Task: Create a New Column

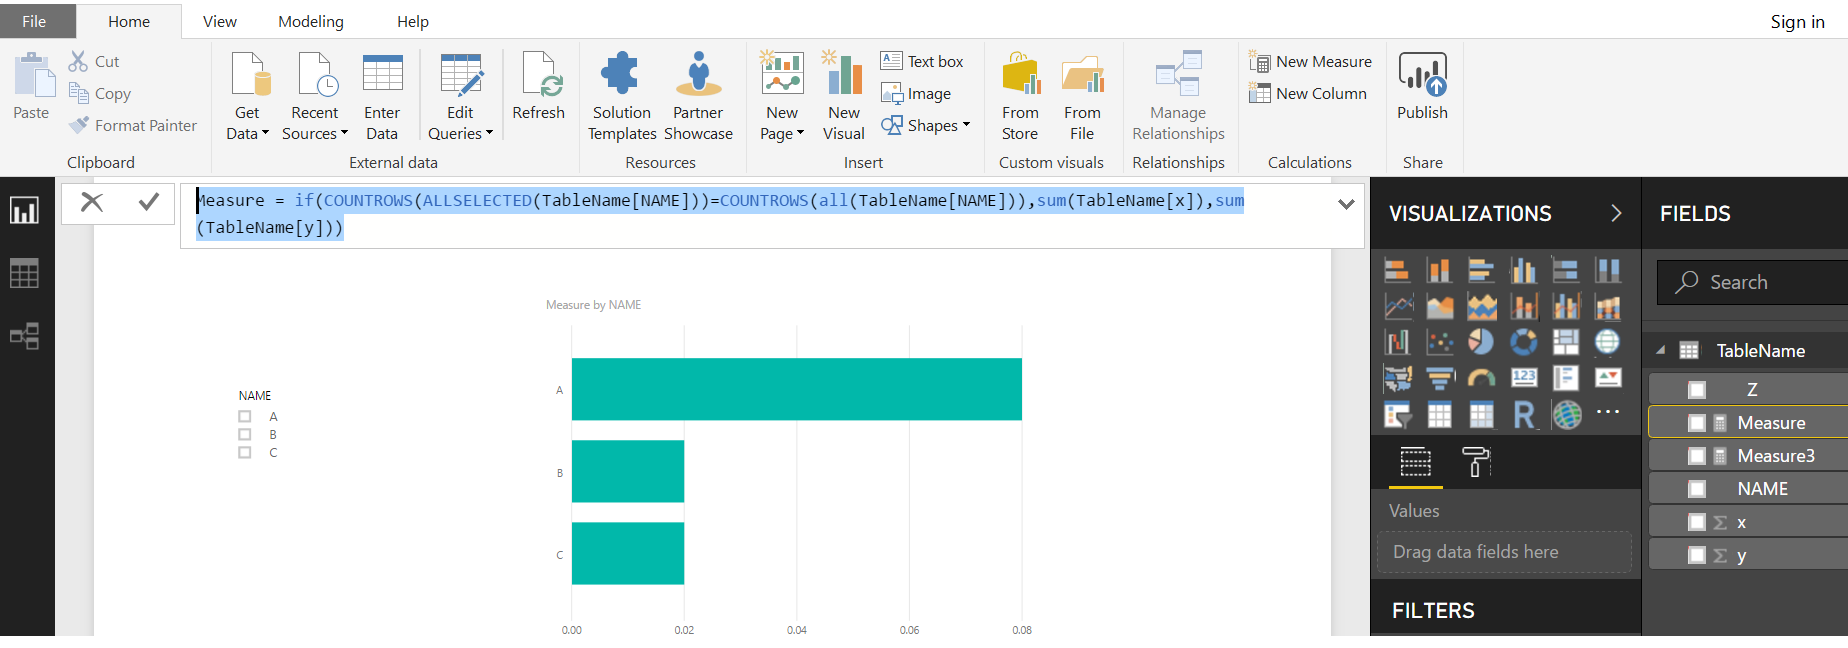Action: point(1308,93)
